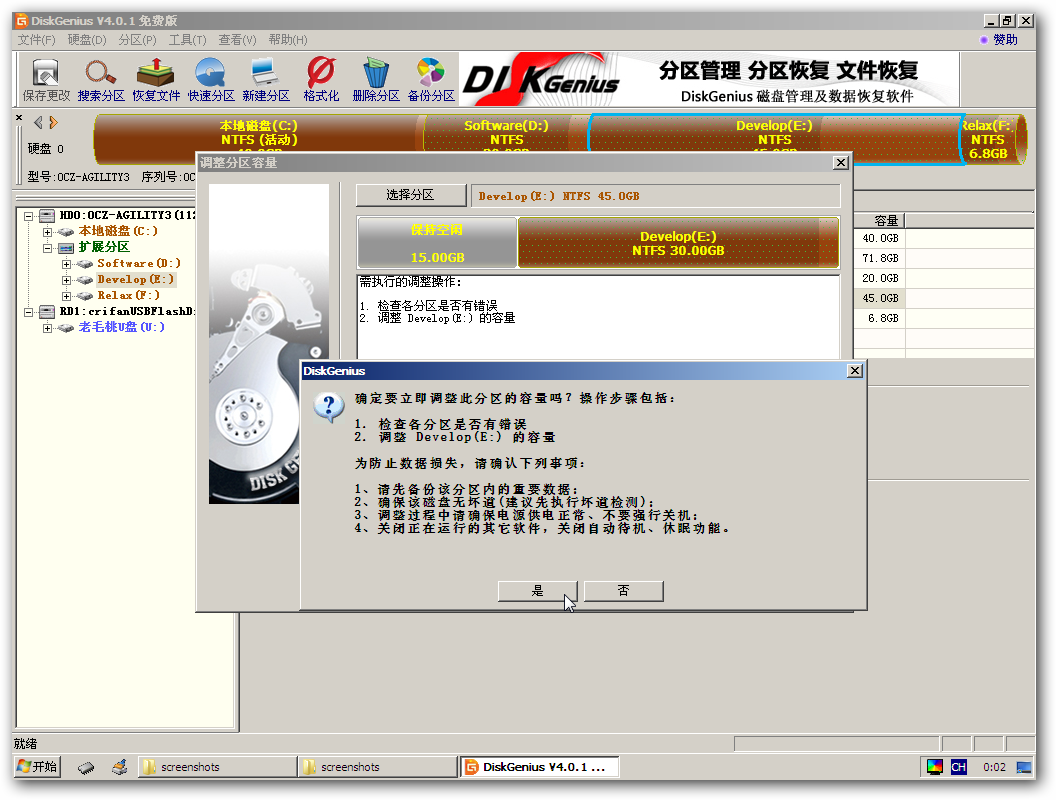Select Relax(F:) in the tree
1056x800 pixels.
(128, 296)
